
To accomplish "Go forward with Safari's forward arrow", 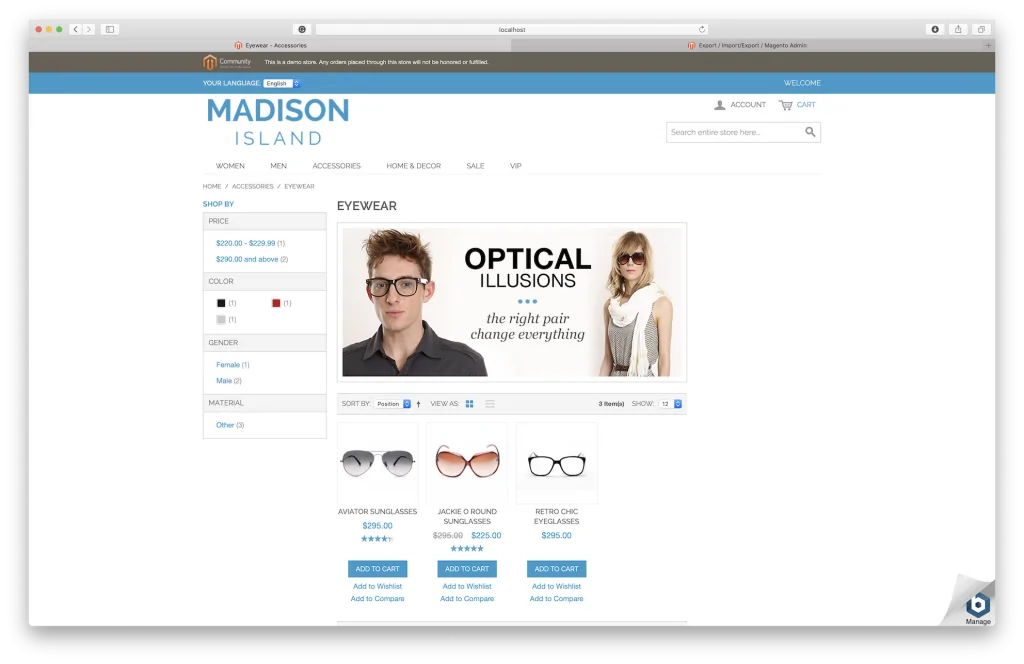I will coord(89,29).
